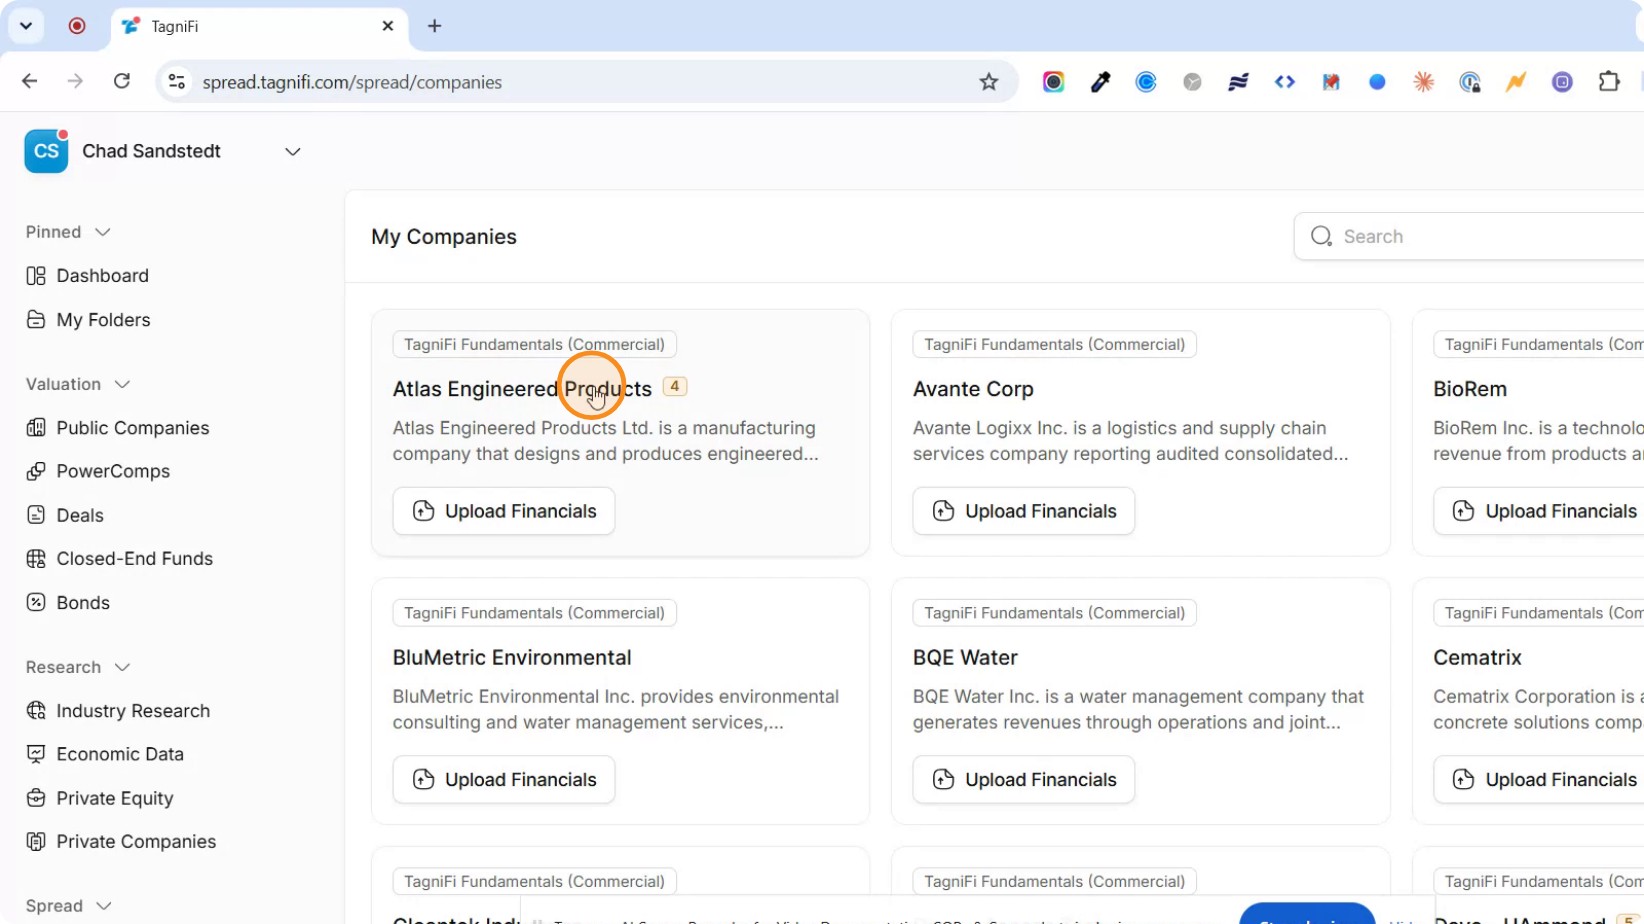Collapse the Spread section
The width and height of the screenshot is (1644, 924).
(103, 906)
